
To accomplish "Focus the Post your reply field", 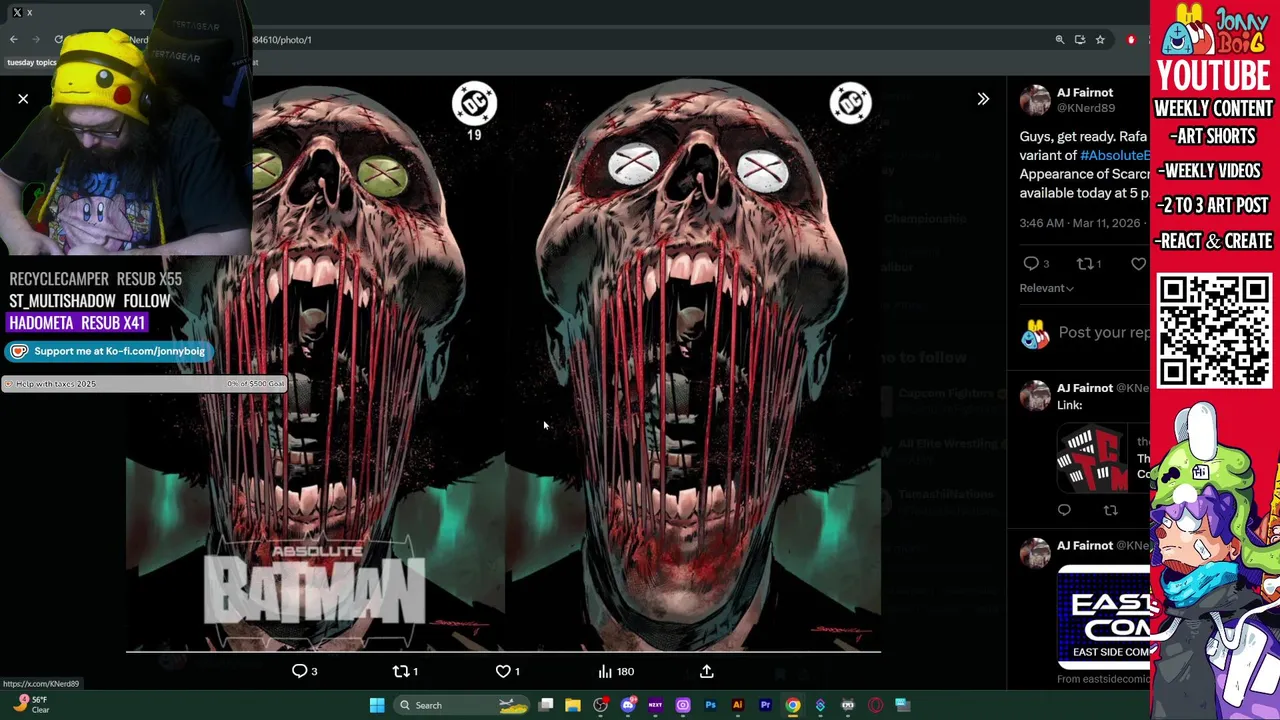I will click(1104, 333).
